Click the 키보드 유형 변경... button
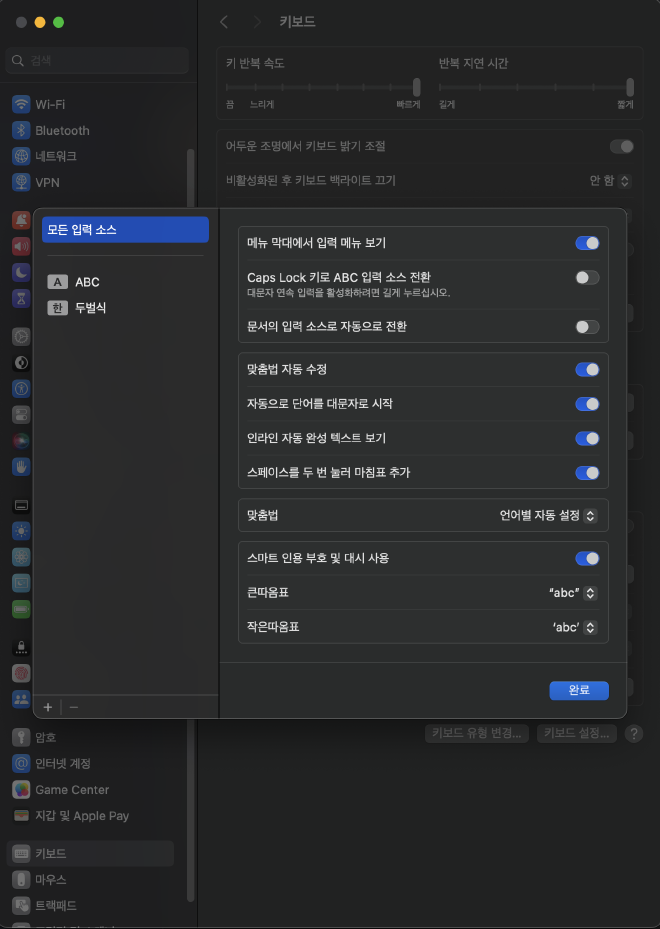660x929 pixels. (x=476, y=733)
